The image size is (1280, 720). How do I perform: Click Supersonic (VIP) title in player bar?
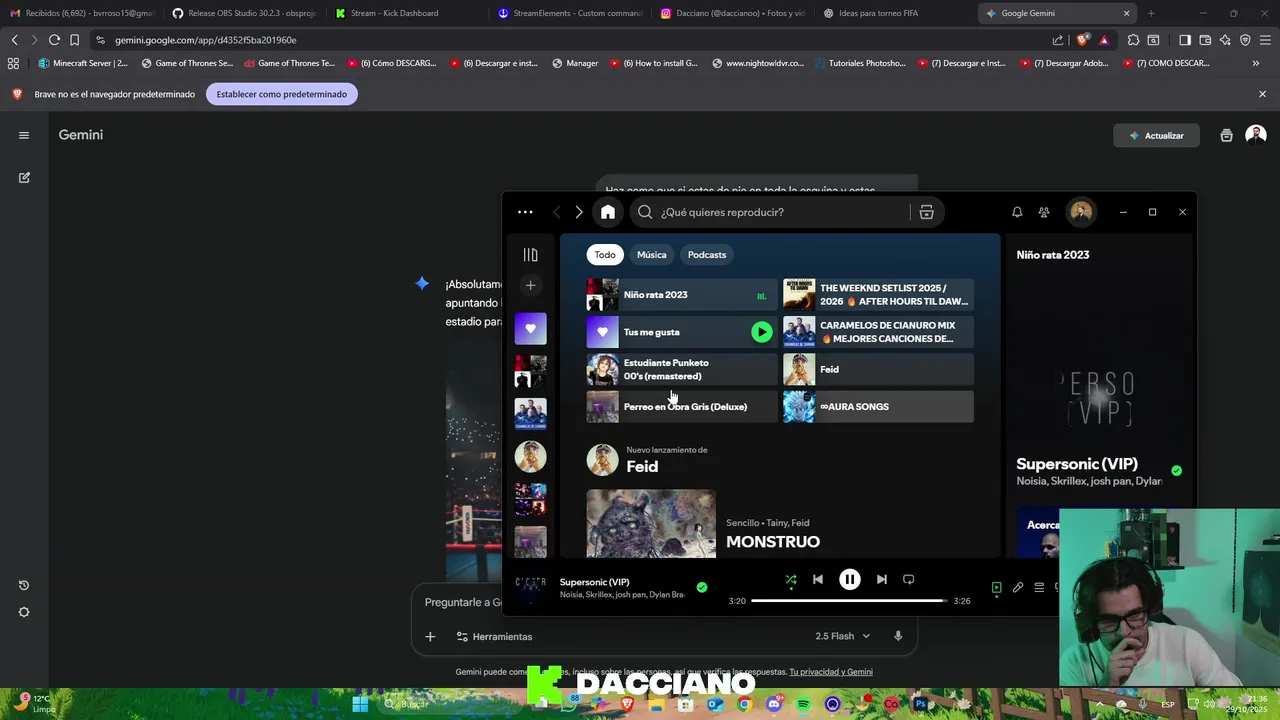(594, 582)
